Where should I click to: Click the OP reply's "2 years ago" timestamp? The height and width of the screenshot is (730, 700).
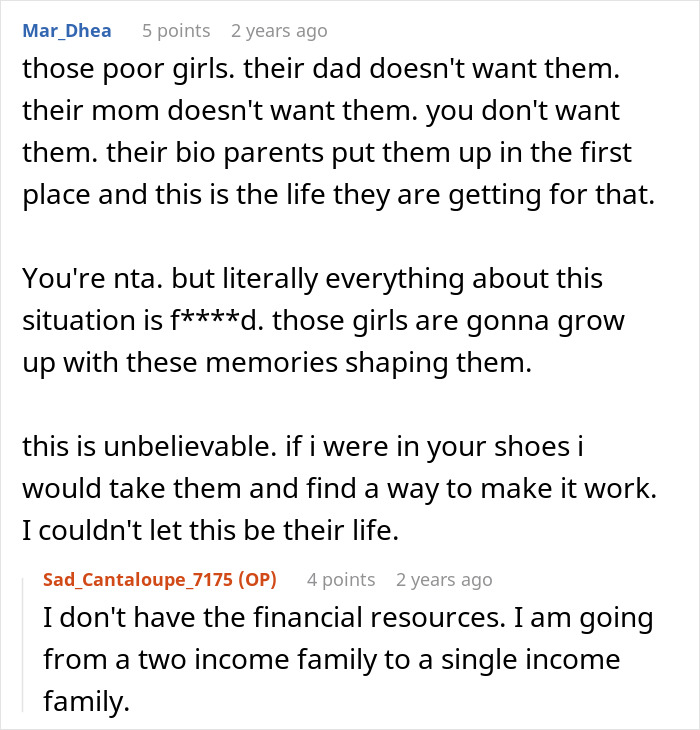pos(444,580)
